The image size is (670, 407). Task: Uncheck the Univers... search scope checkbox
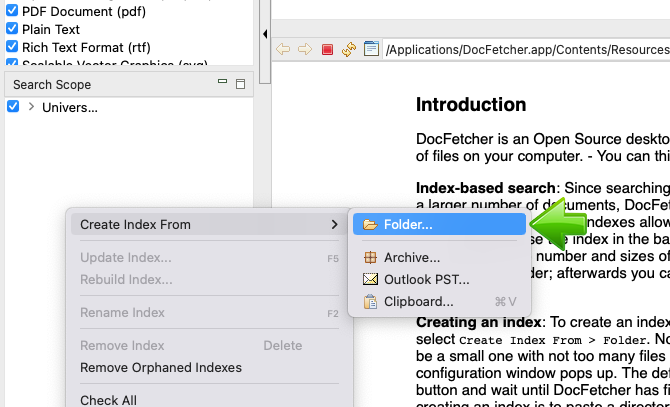point(13,106)
